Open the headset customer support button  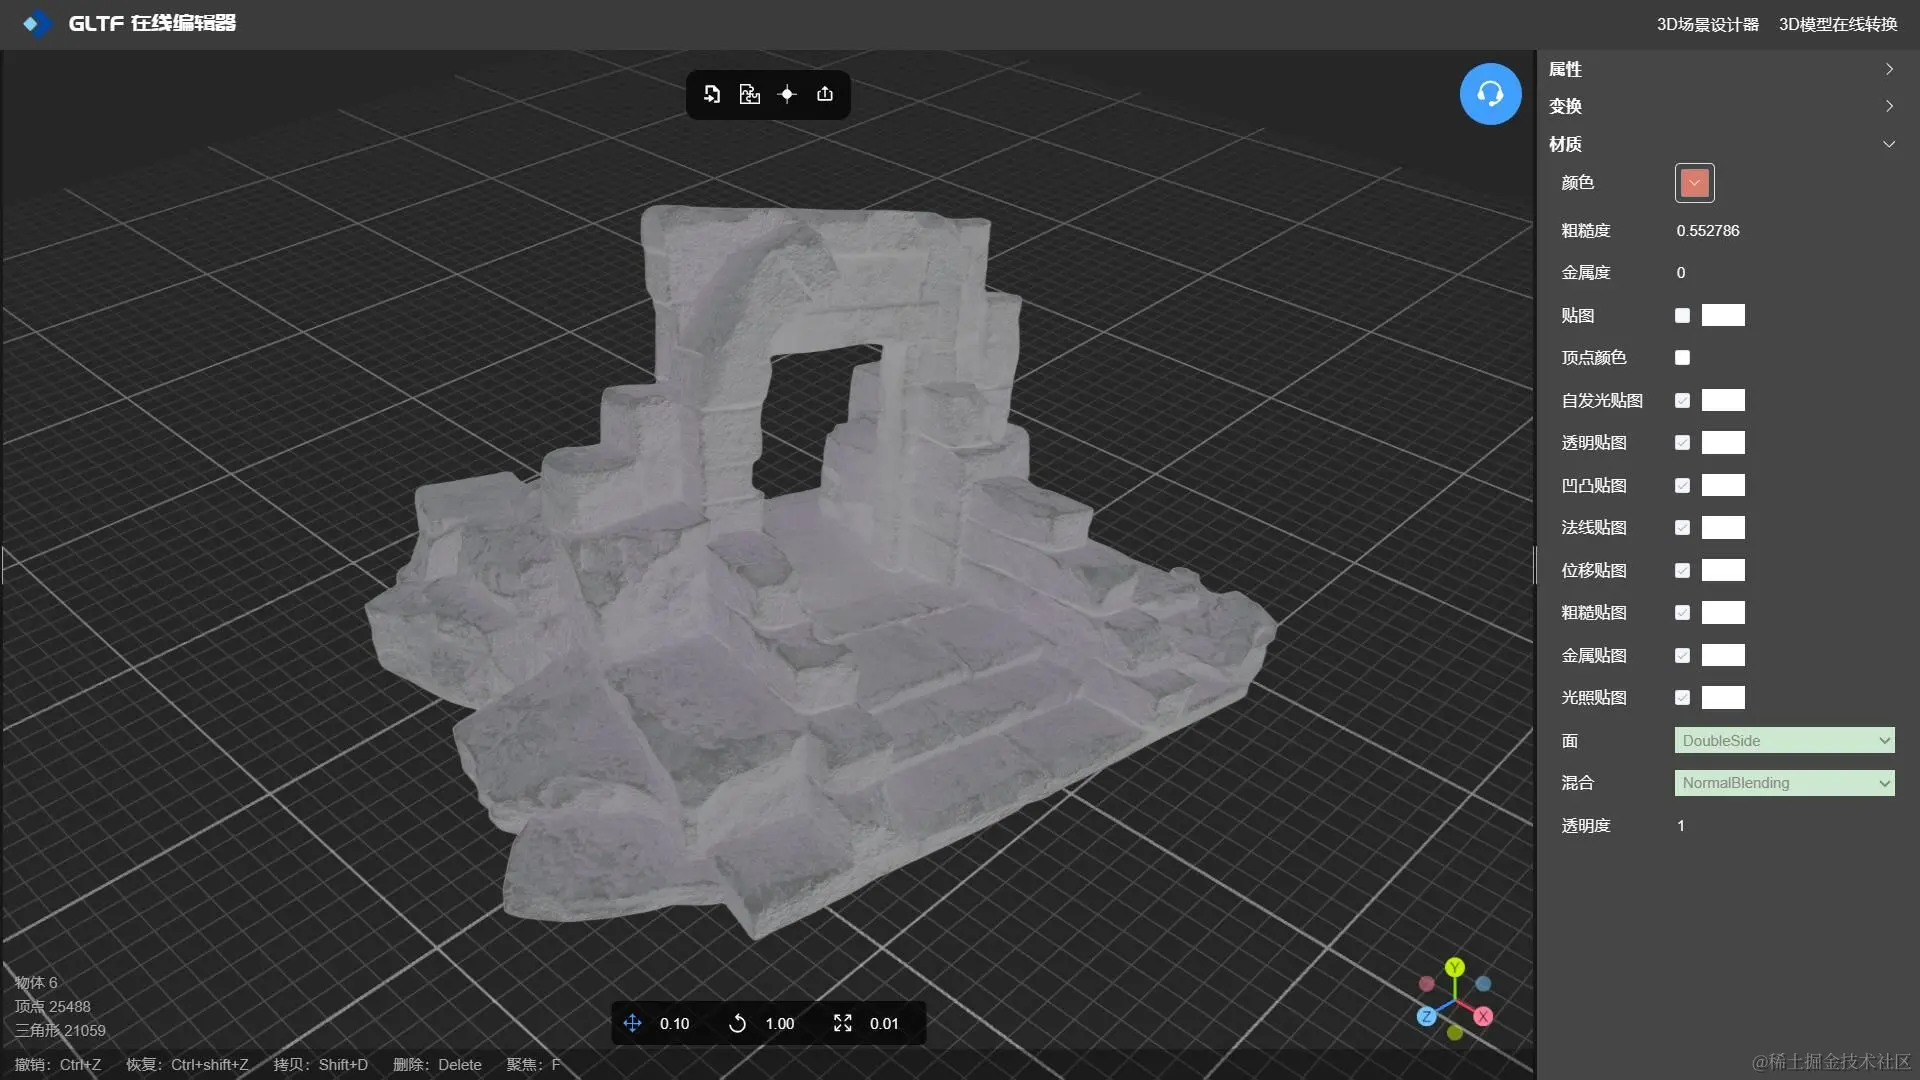click(x=1490, y=94)
